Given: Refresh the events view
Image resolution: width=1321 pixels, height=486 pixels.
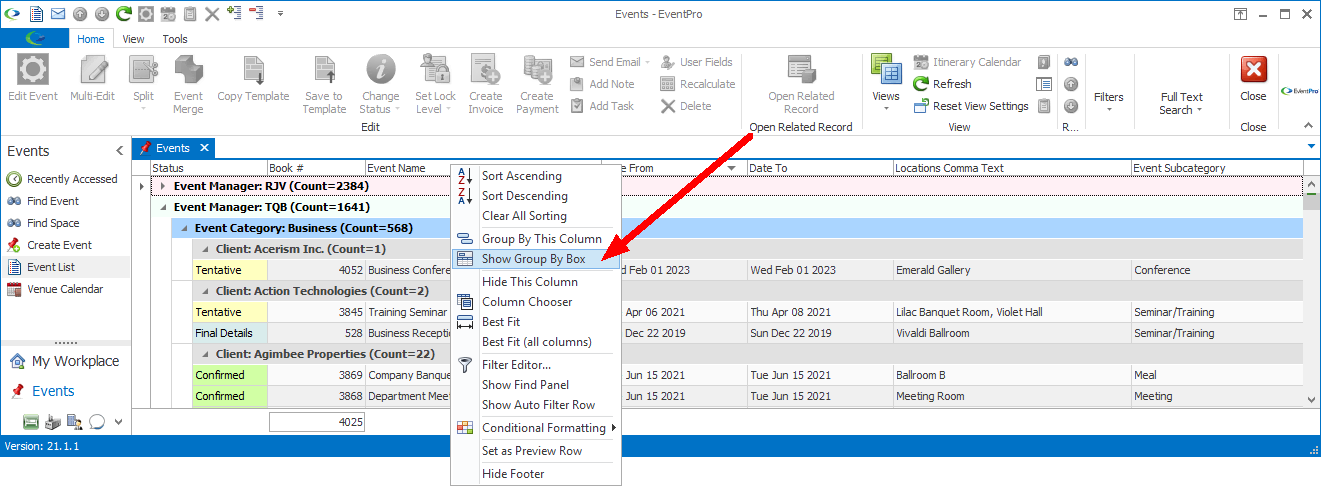Looking at the screenshot, I should tap(942, 84).
